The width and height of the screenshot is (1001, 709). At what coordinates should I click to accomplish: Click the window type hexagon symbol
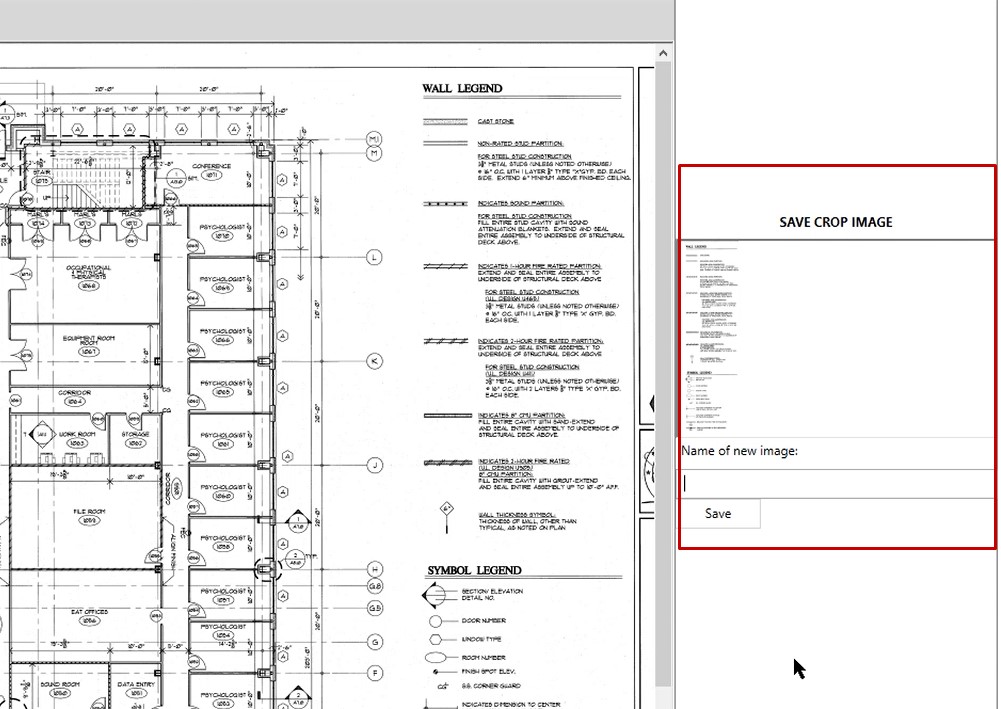[435, 638]
